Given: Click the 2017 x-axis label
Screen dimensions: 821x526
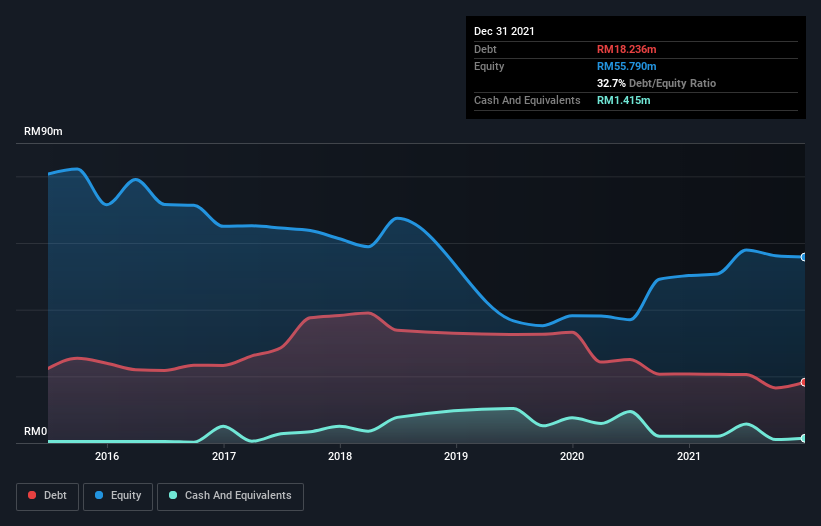Looking at the screenshot, I should [x=224, y=456].
